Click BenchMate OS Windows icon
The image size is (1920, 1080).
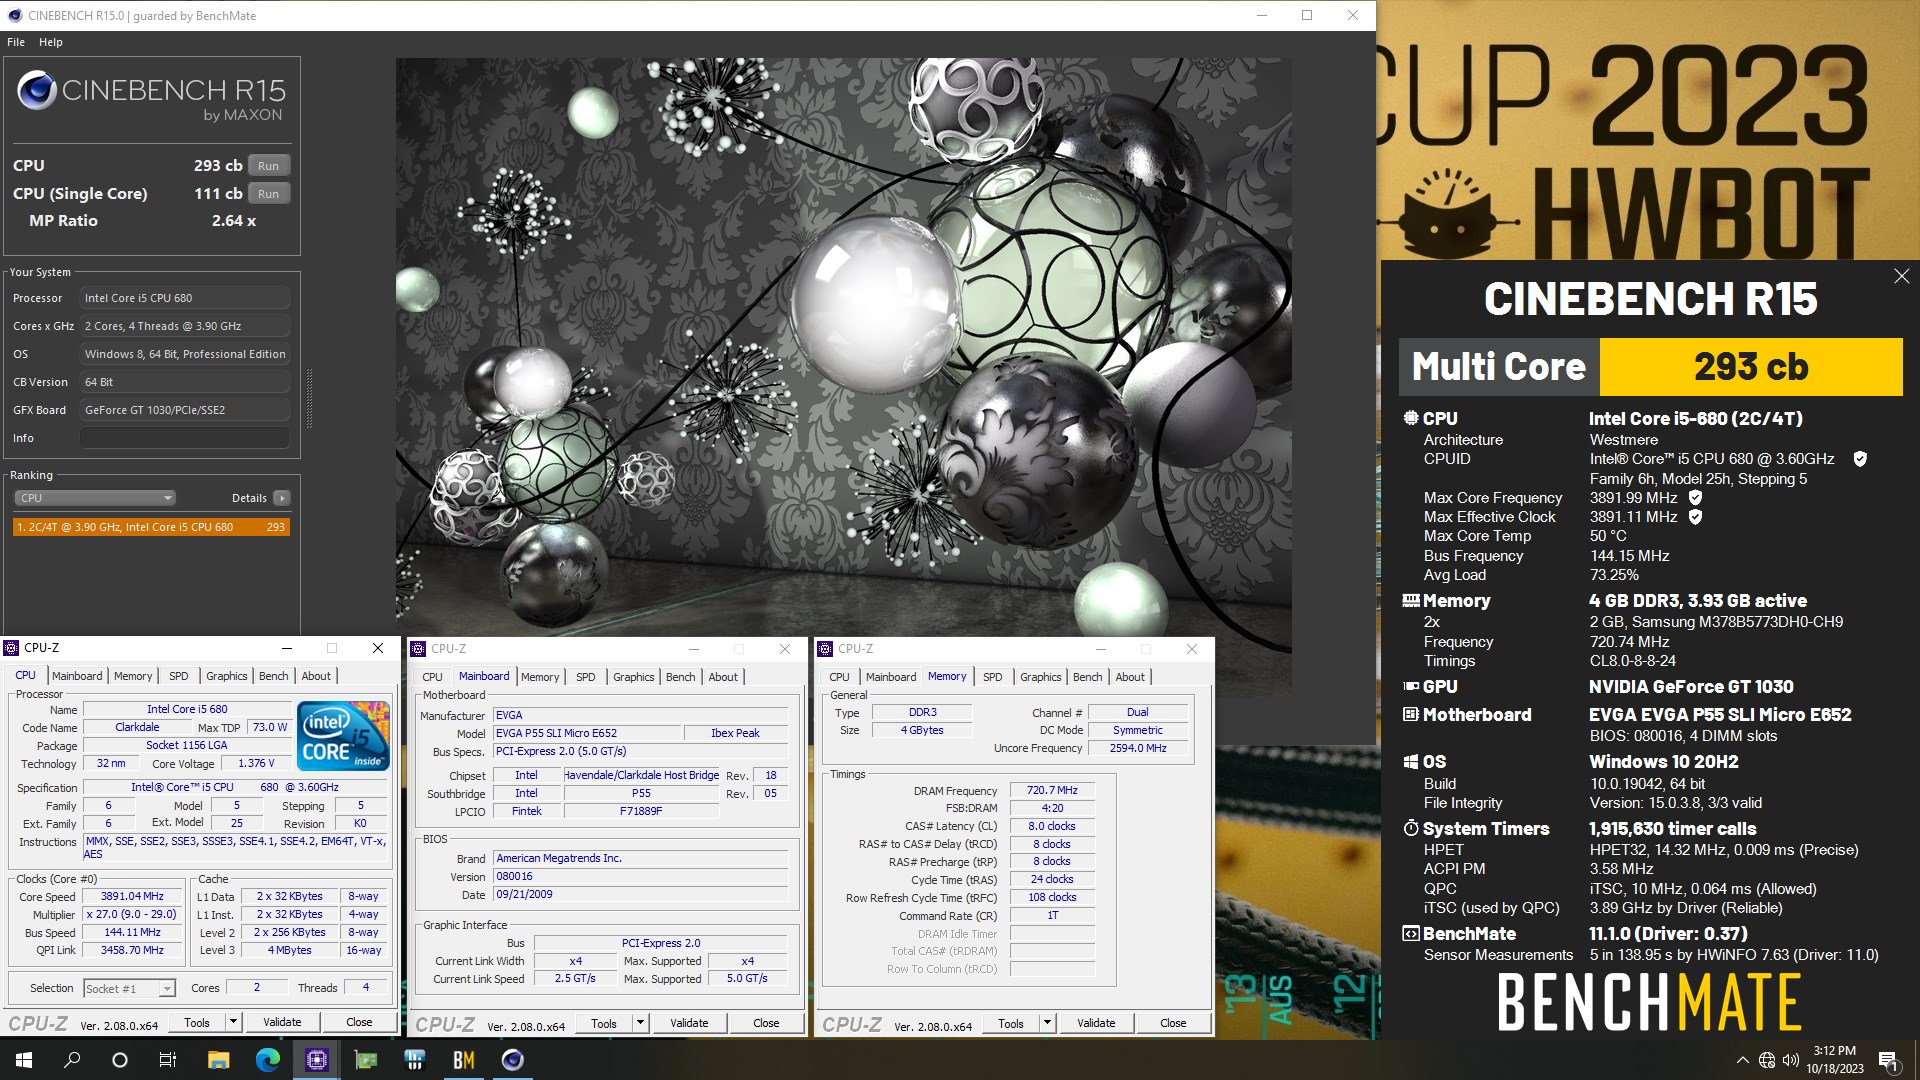1410,762
